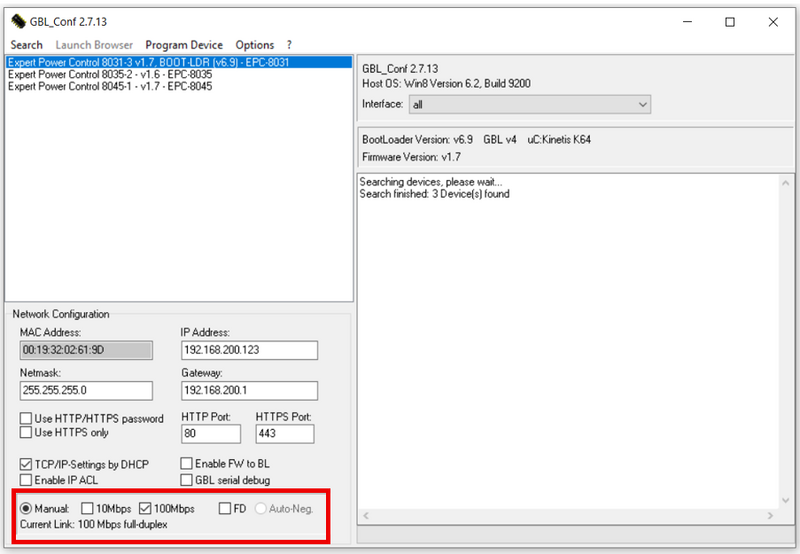Enable the GBL serial debug checkbox
Screen dimensions: 800x554
(187, 480)
